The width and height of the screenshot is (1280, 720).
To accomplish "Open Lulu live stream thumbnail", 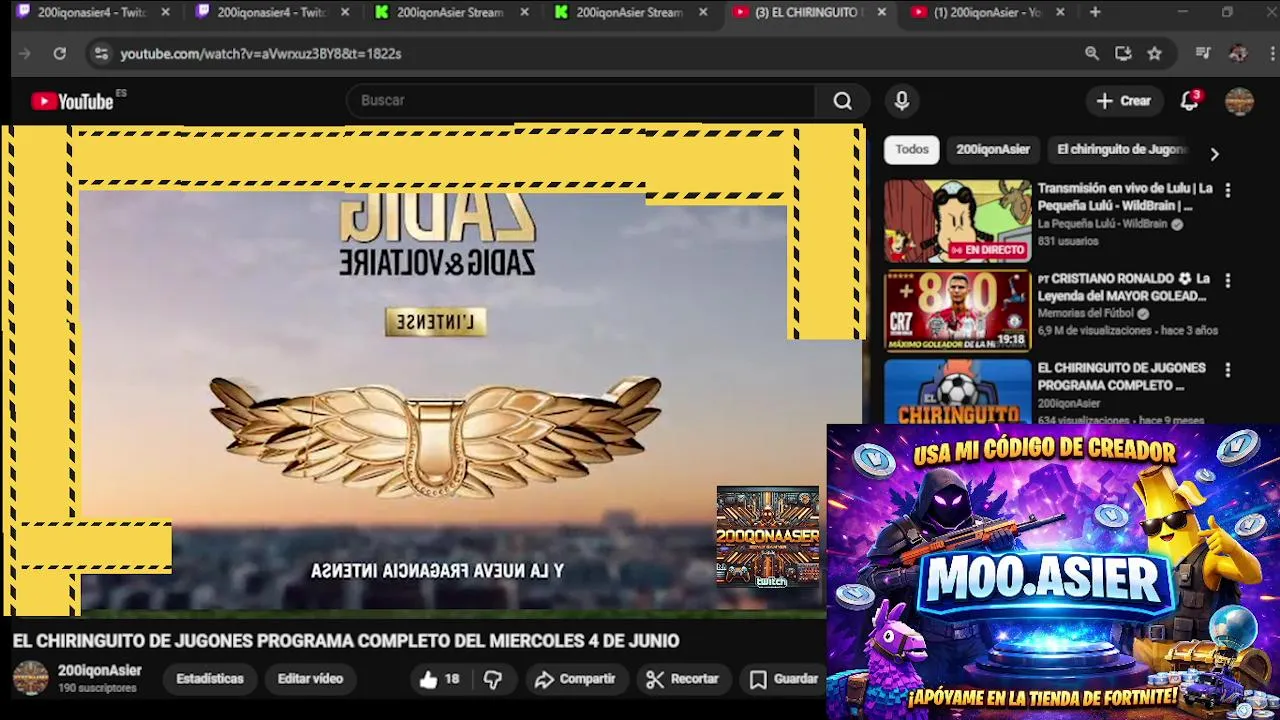I will coord(957,221).
